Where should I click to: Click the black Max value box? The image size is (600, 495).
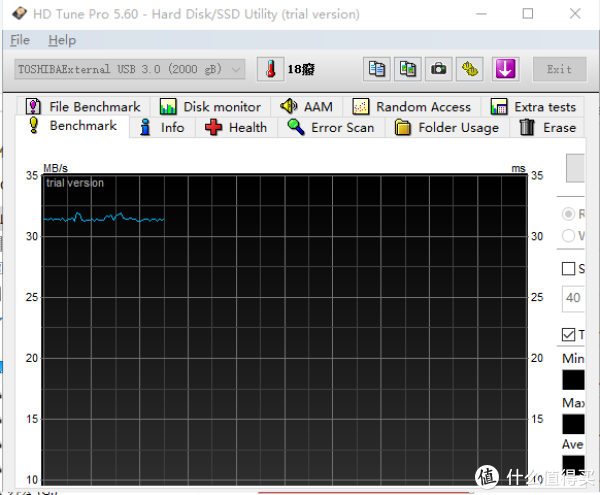[573, 424]
